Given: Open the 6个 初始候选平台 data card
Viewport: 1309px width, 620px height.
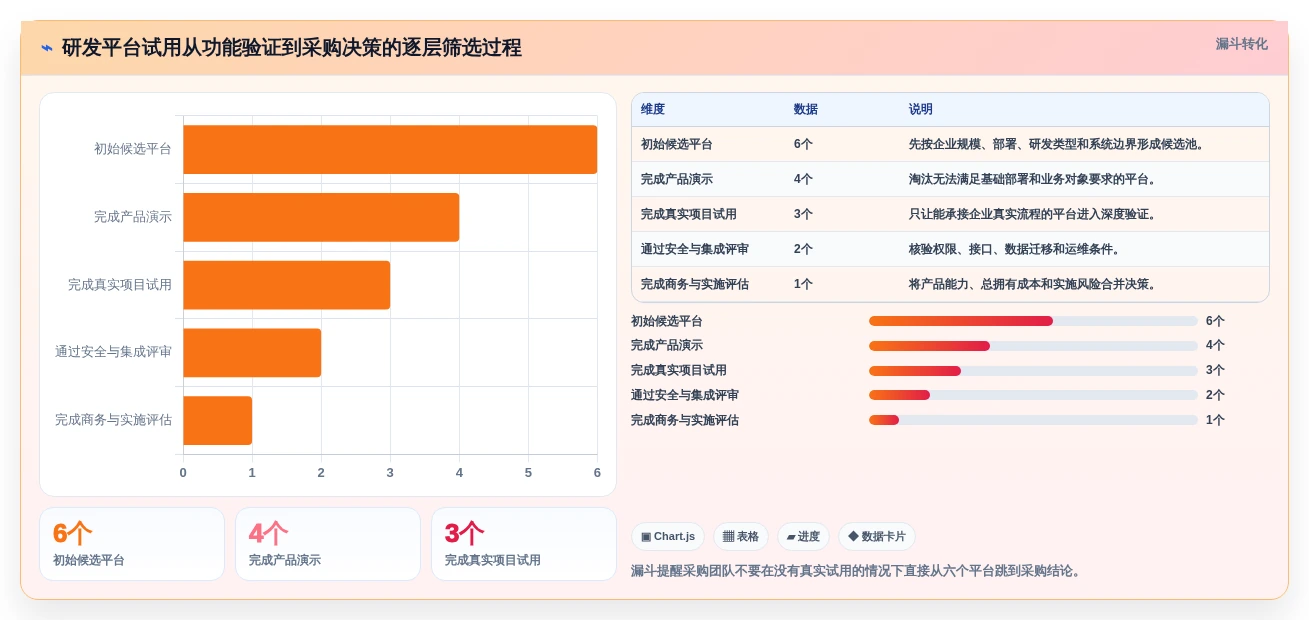Looking at the screenshot, I should tap(132, 544).
